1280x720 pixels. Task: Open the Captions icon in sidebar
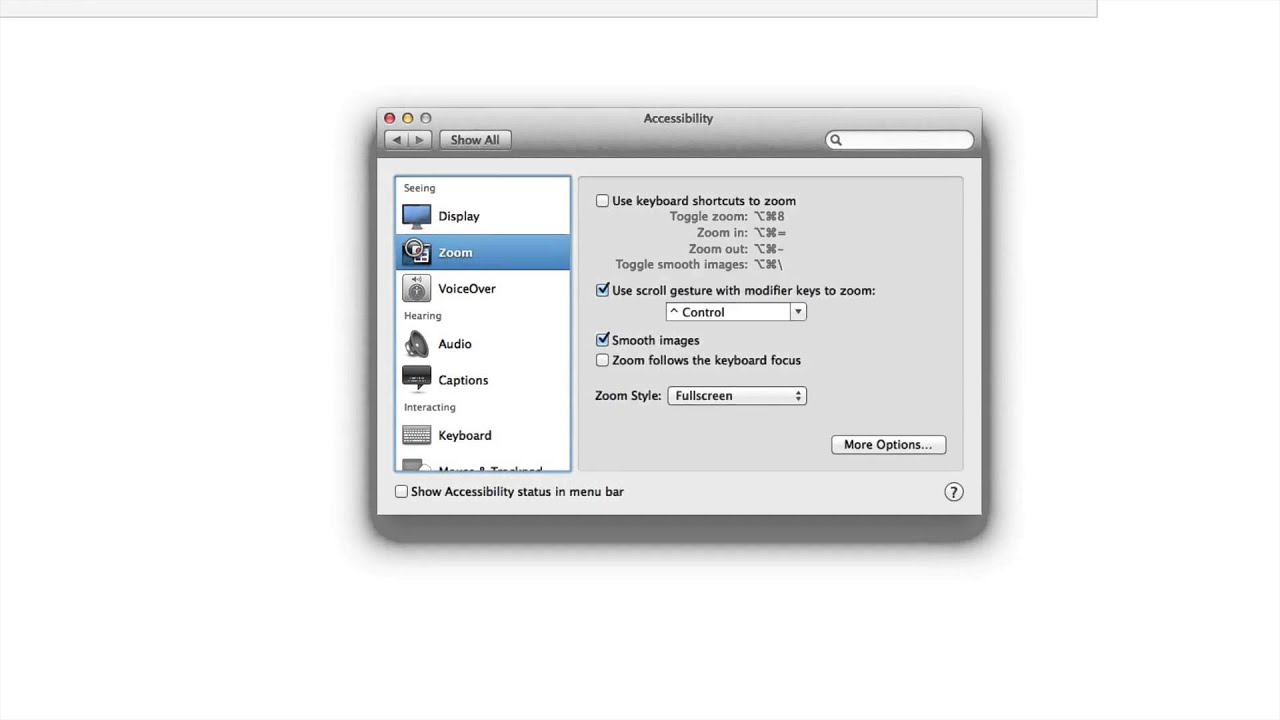tap(416, 380)
